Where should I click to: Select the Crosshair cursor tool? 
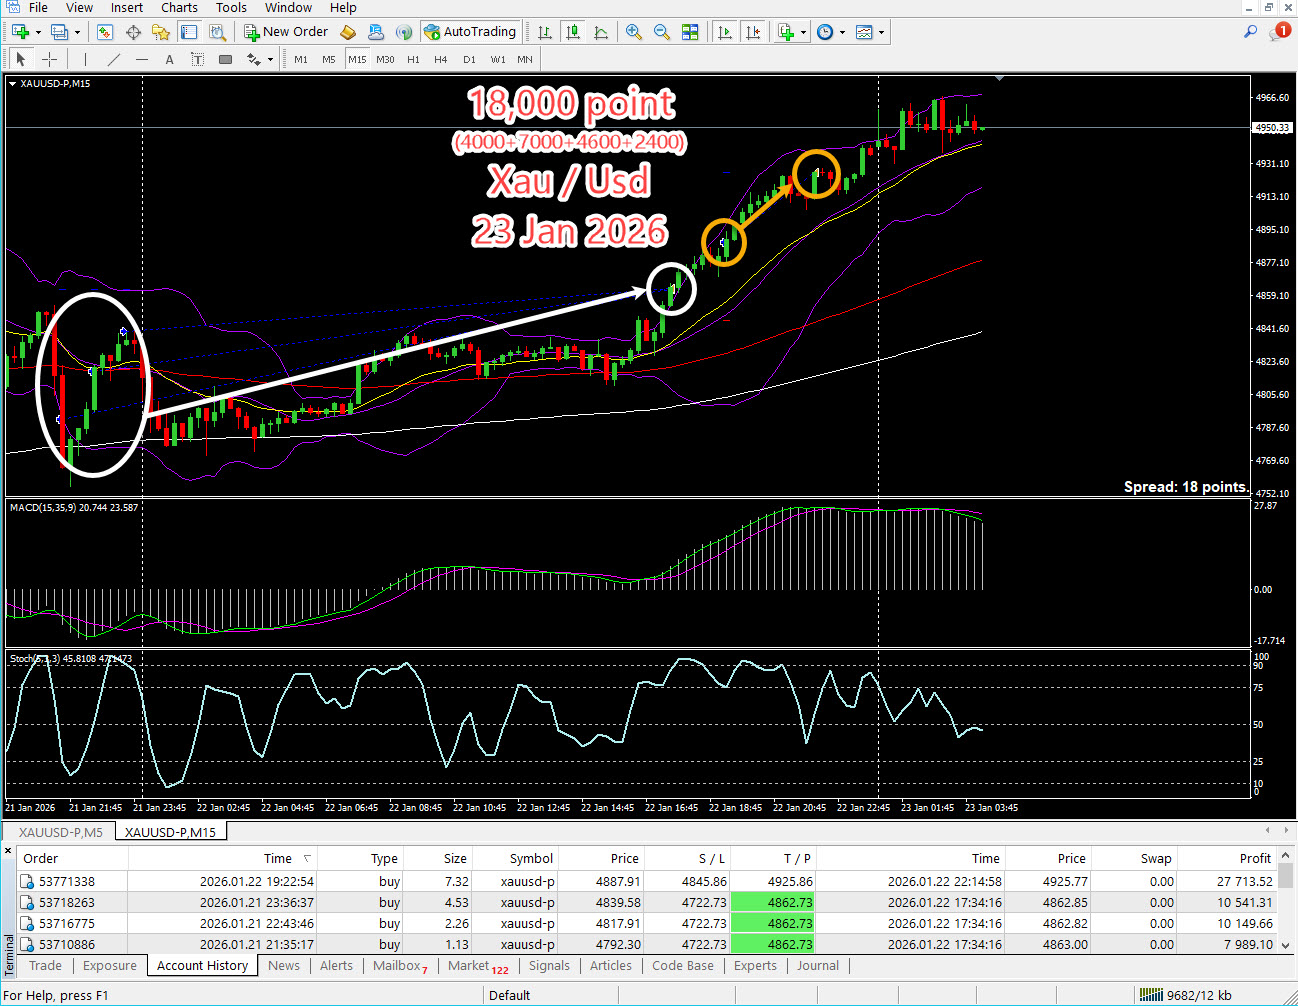point(49,59)
